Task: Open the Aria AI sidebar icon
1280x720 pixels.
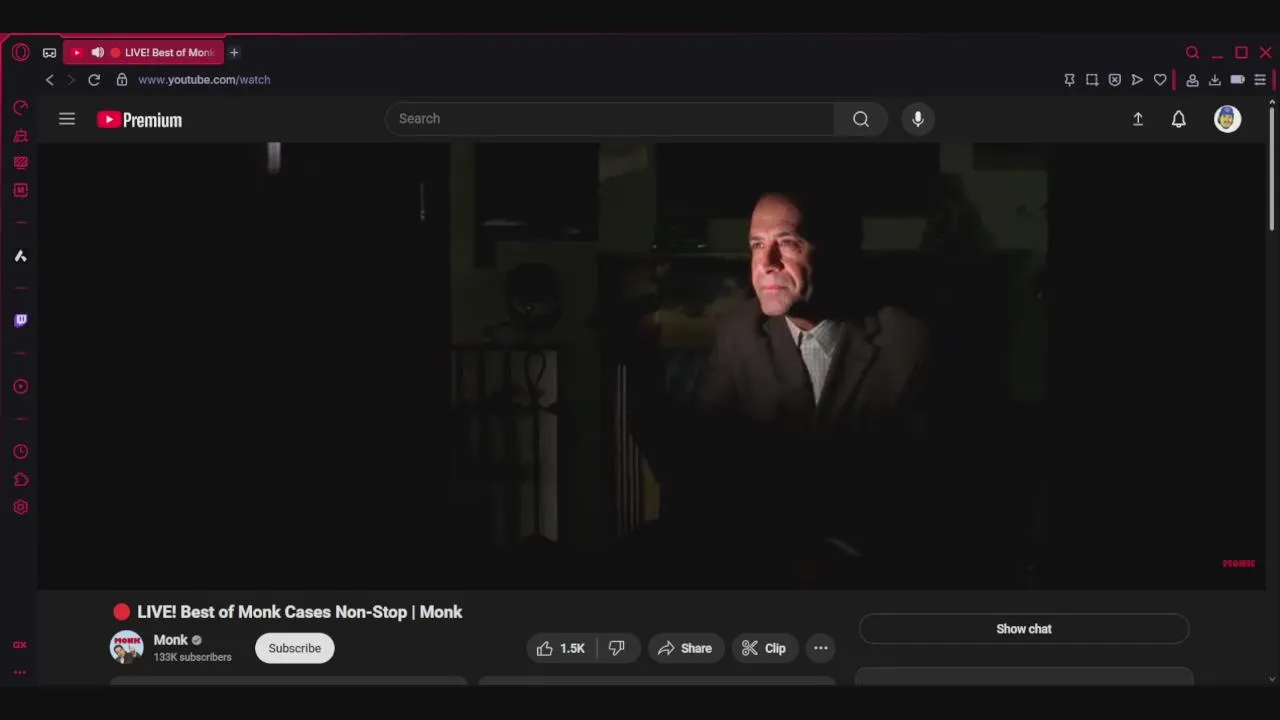Action: pos(20,256)
